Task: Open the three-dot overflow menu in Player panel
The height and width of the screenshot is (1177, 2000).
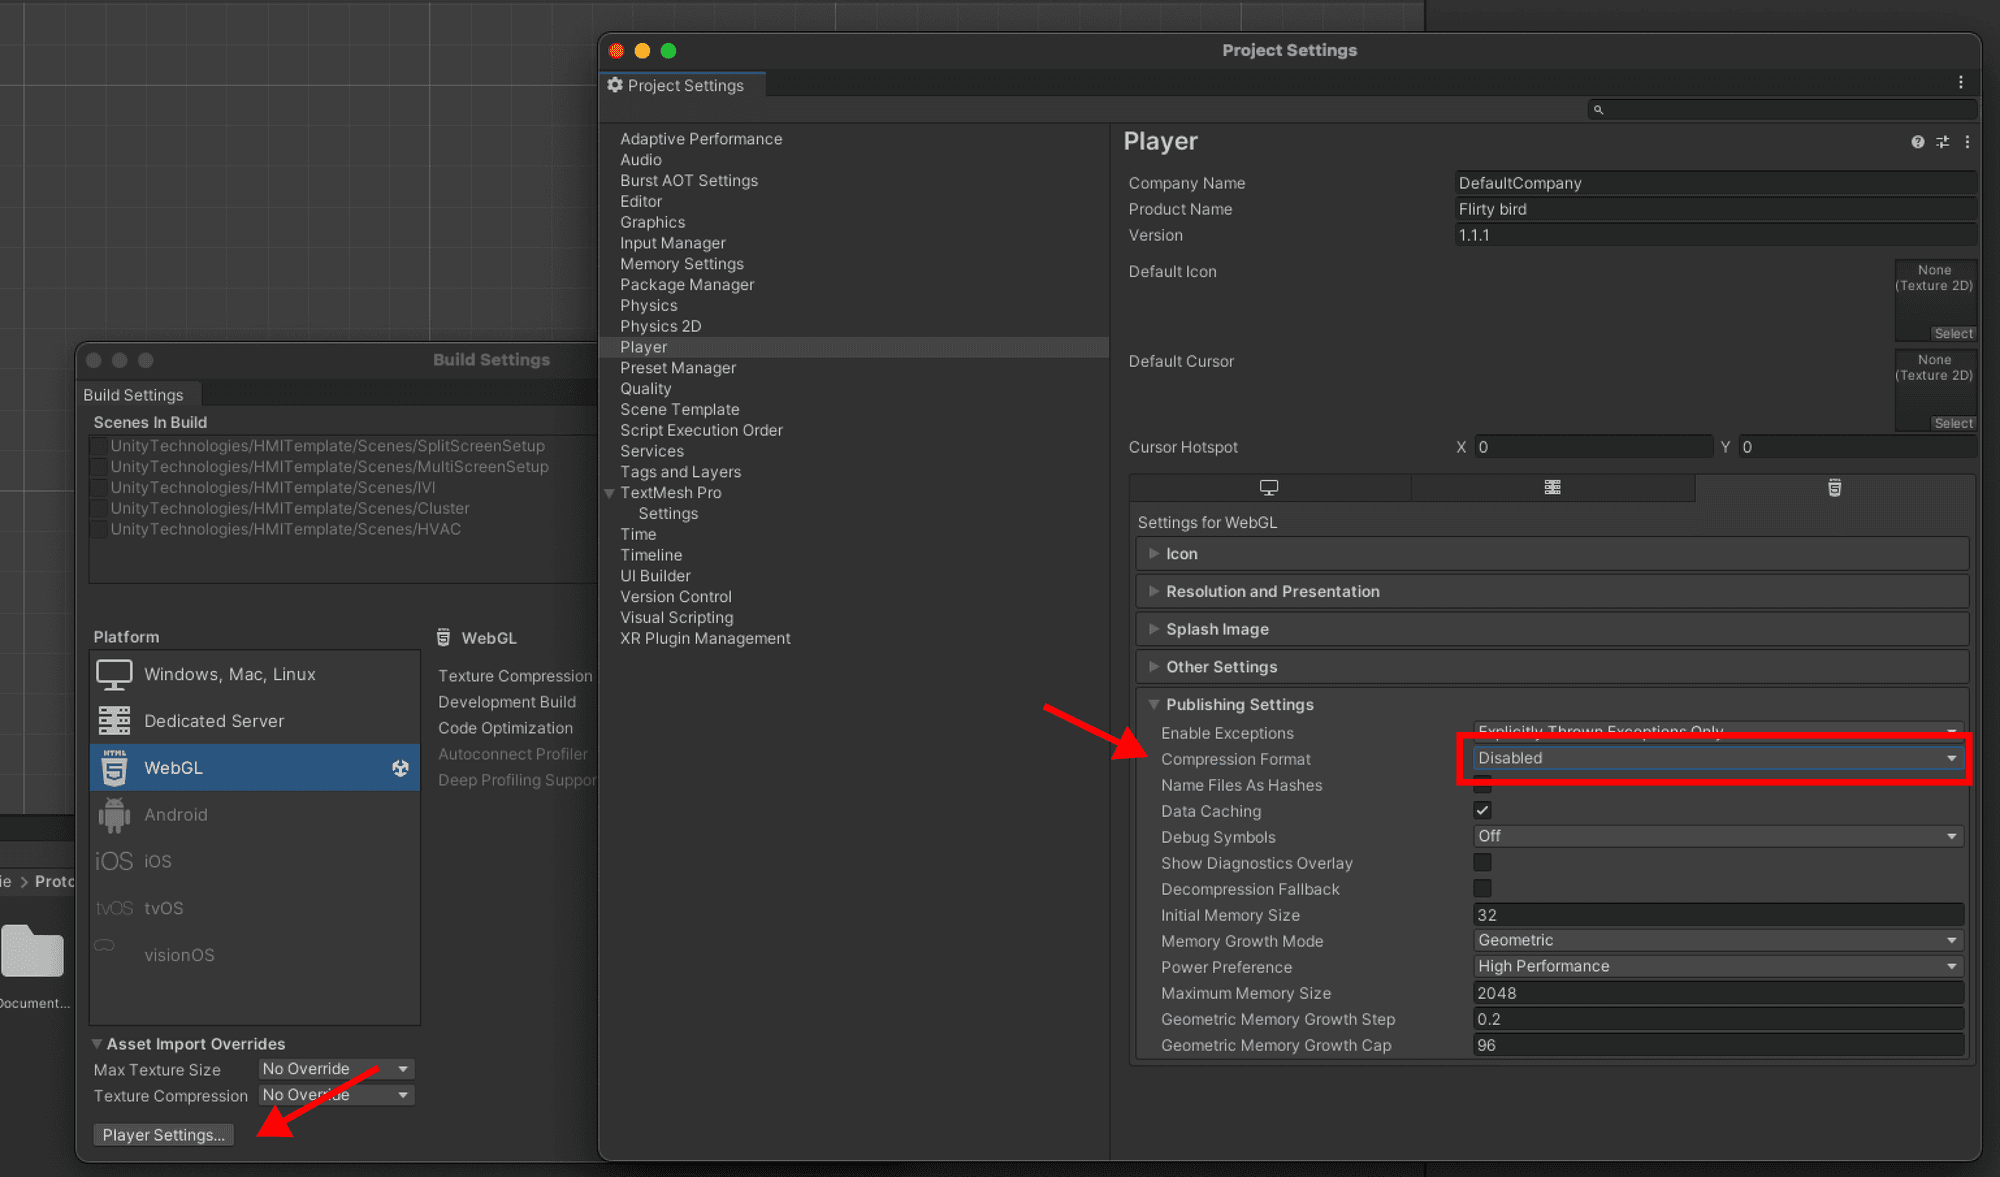Action: pos(1968,142)
